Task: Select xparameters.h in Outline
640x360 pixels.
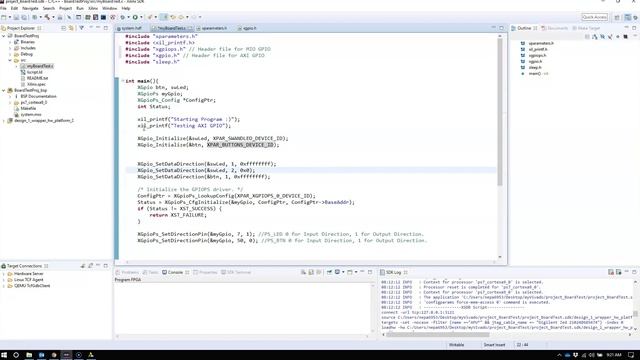Action: (x=541, y=43)
